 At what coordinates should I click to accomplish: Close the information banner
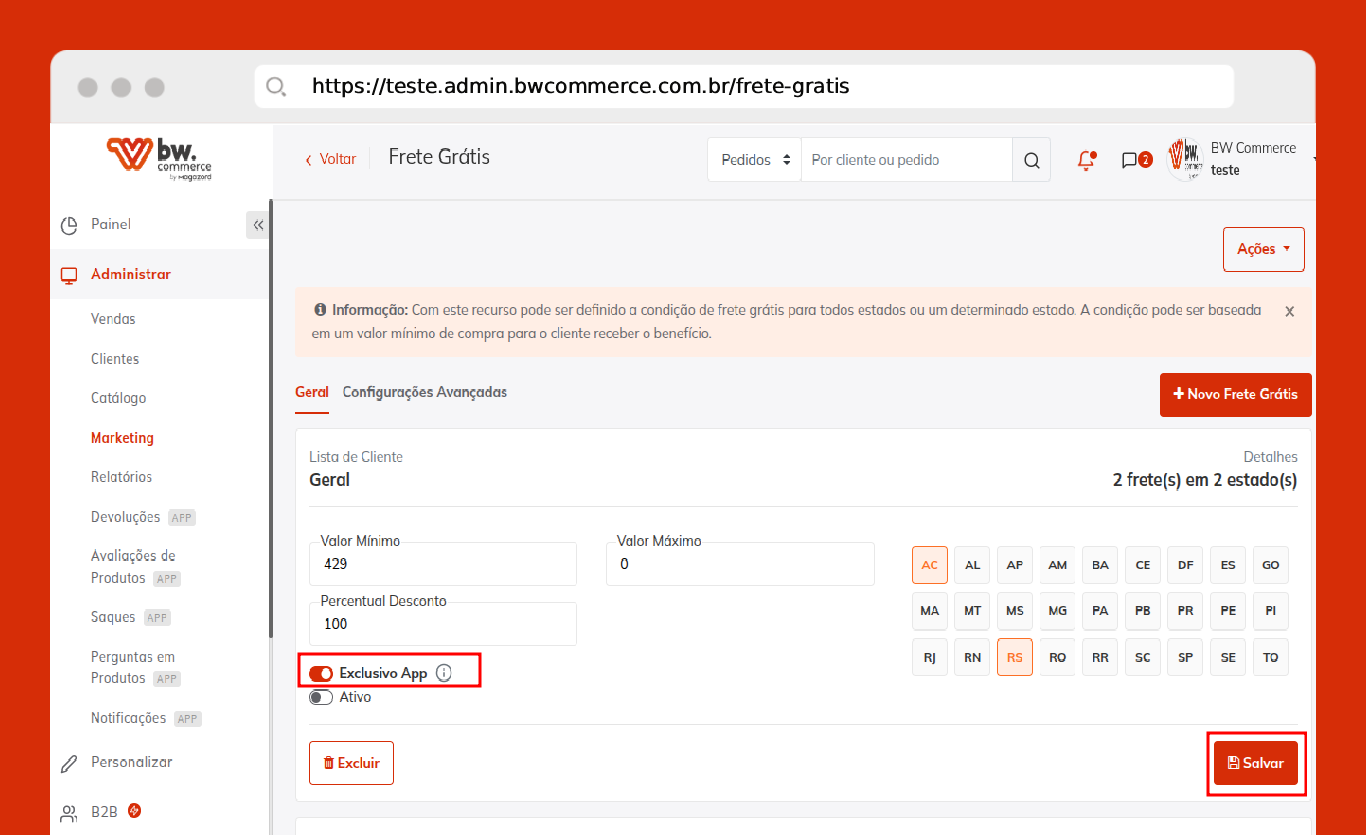pos(1289,311)
